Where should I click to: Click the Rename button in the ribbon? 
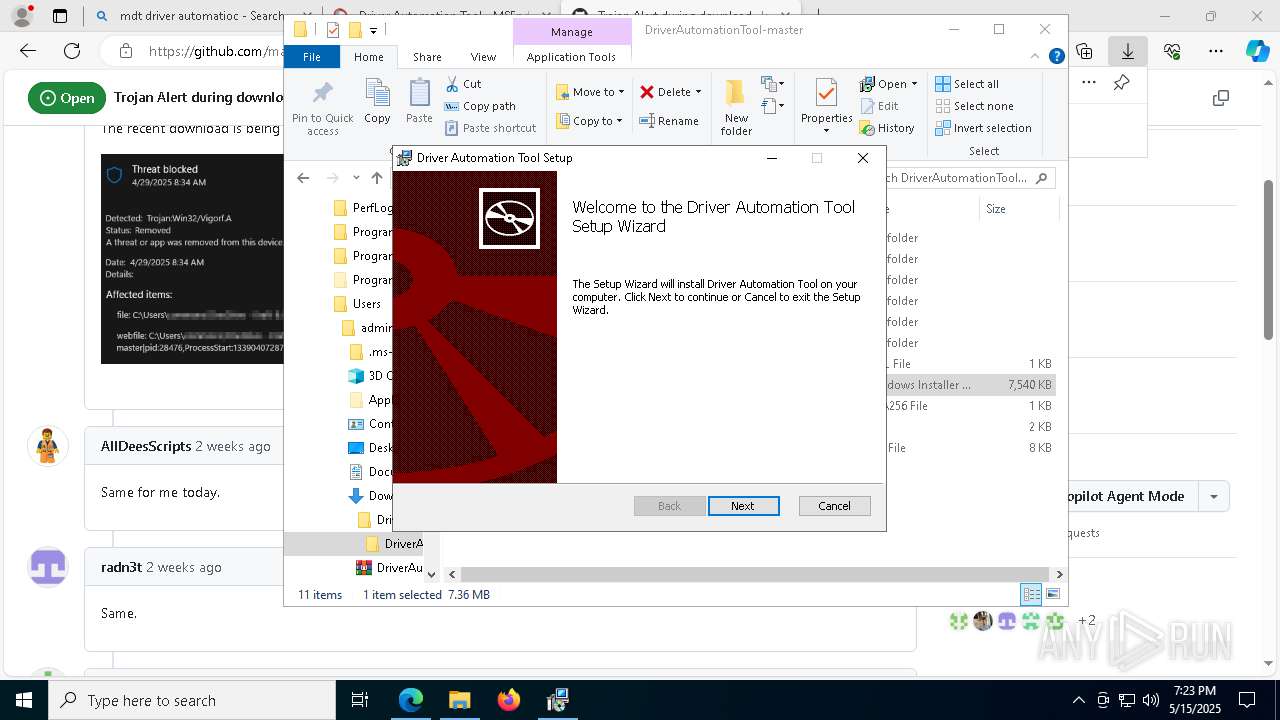(669, 121)
